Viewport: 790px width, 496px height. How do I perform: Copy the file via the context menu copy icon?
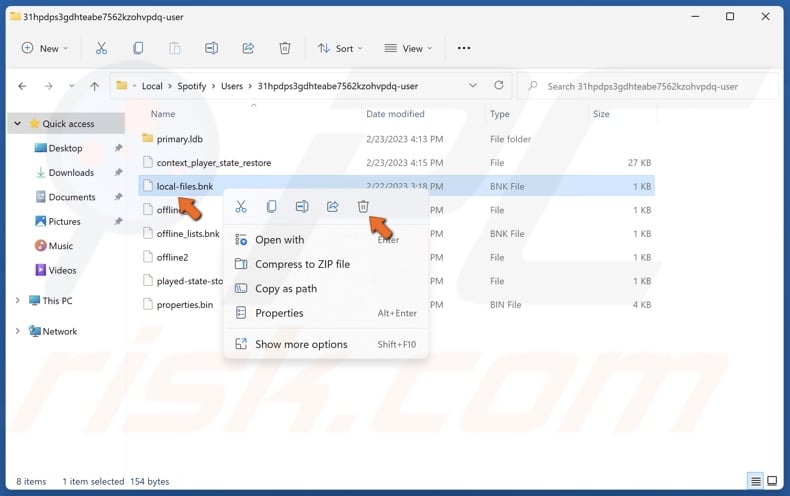[x=272, y=206]
